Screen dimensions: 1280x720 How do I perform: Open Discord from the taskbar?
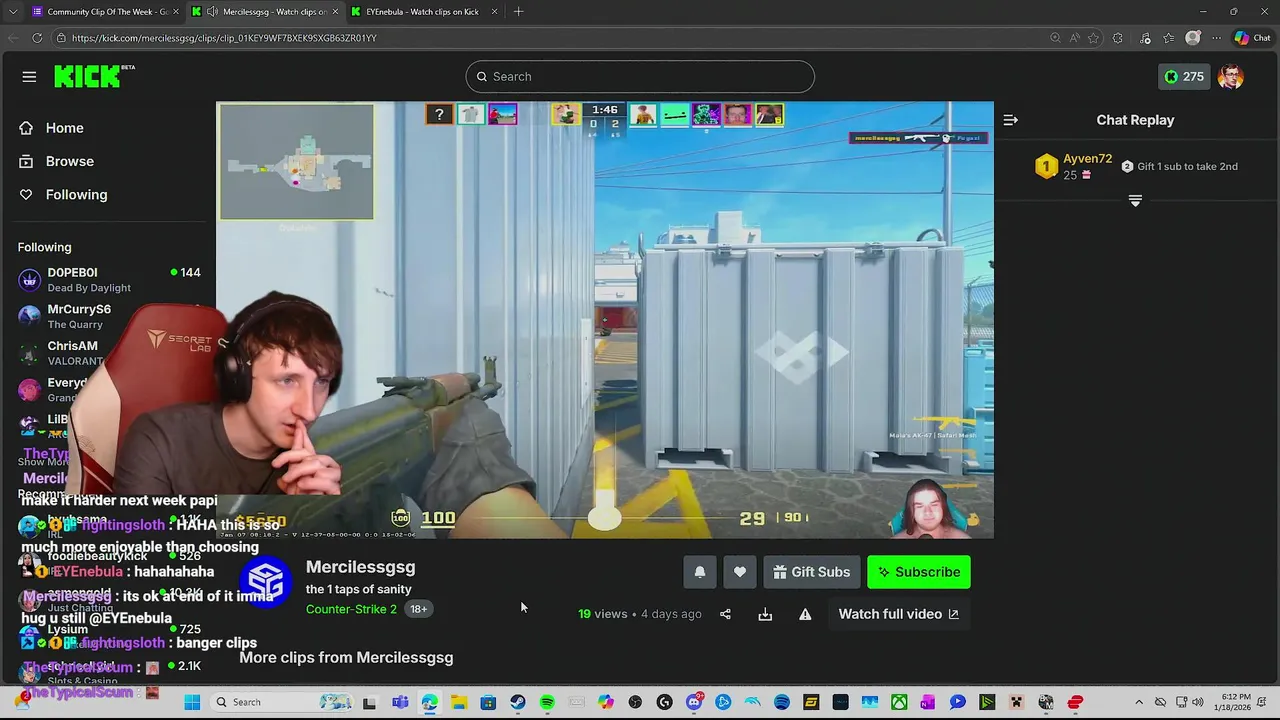pos(694,702)
